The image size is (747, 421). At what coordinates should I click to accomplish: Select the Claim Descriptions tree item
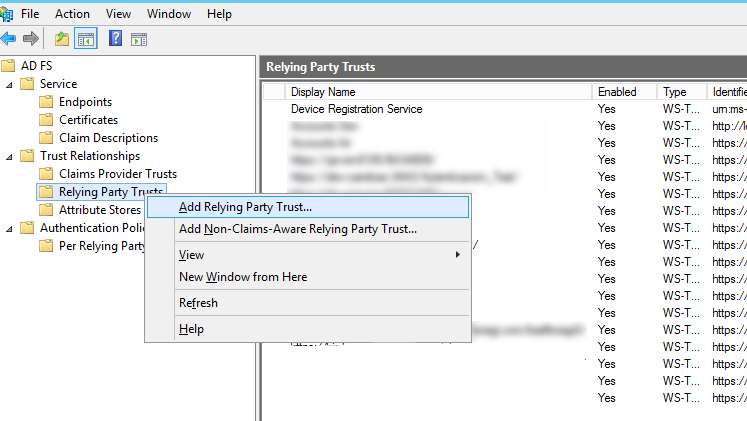(x=108, y=138)
